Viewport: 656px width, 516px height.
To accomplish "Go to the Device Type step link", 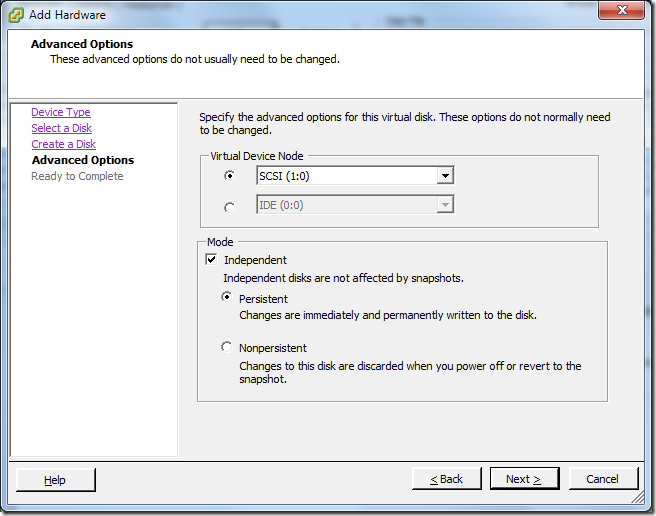I will pos(61,112).
